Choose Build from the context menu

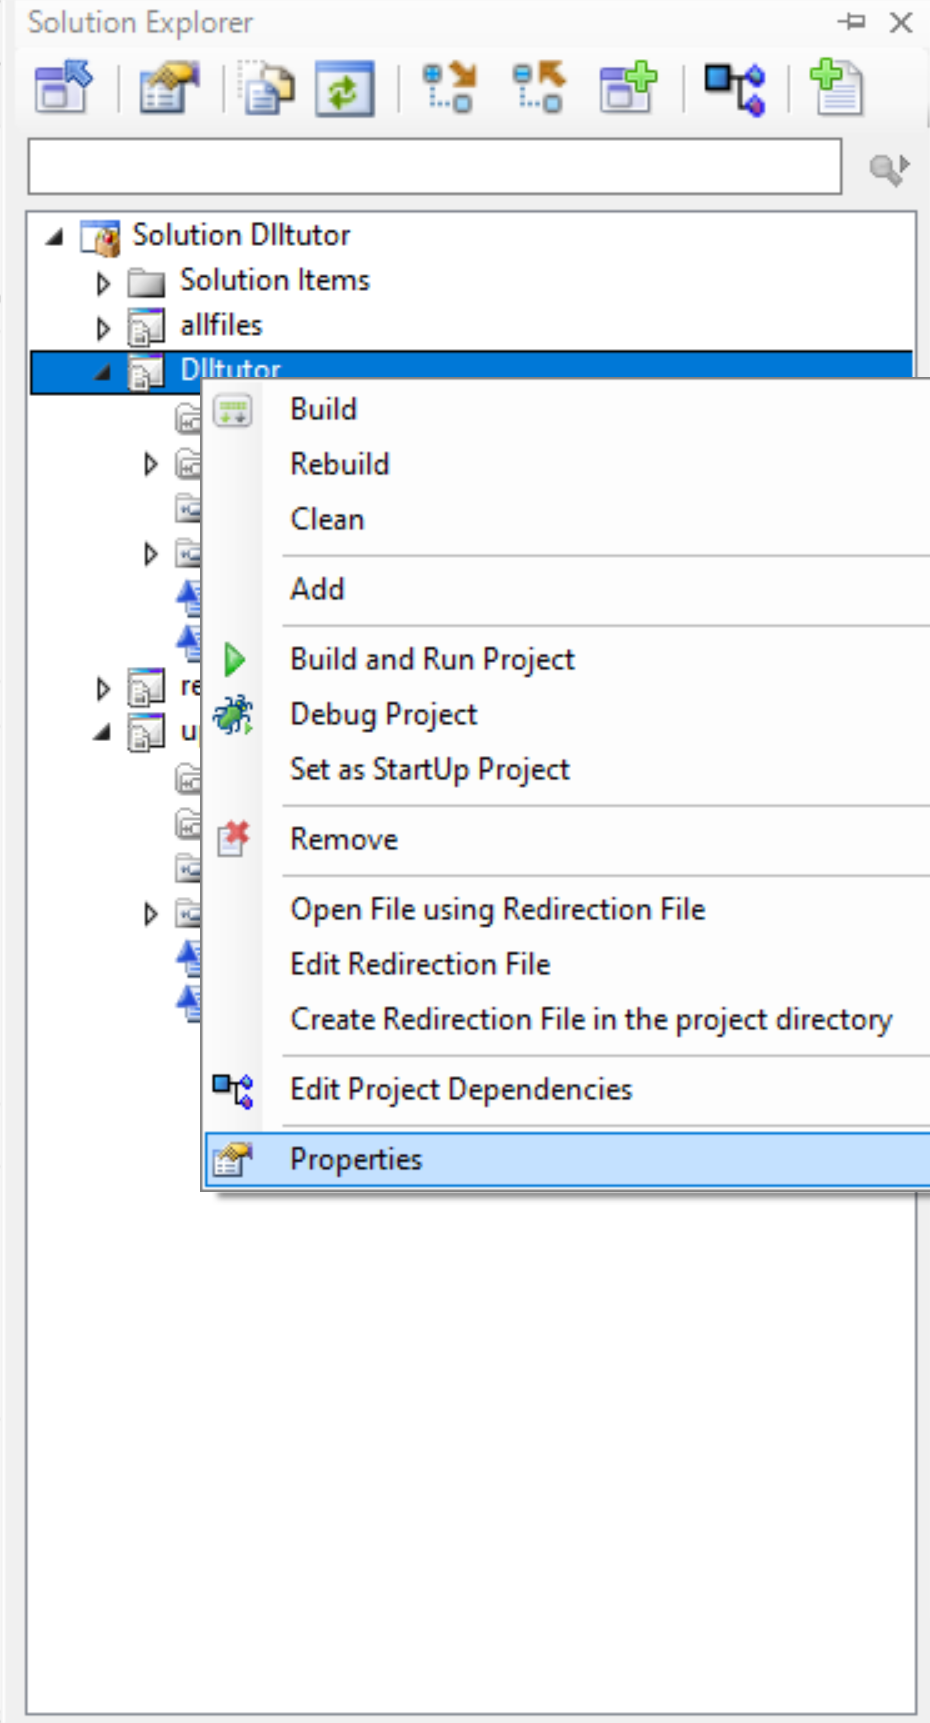[323, 409]
